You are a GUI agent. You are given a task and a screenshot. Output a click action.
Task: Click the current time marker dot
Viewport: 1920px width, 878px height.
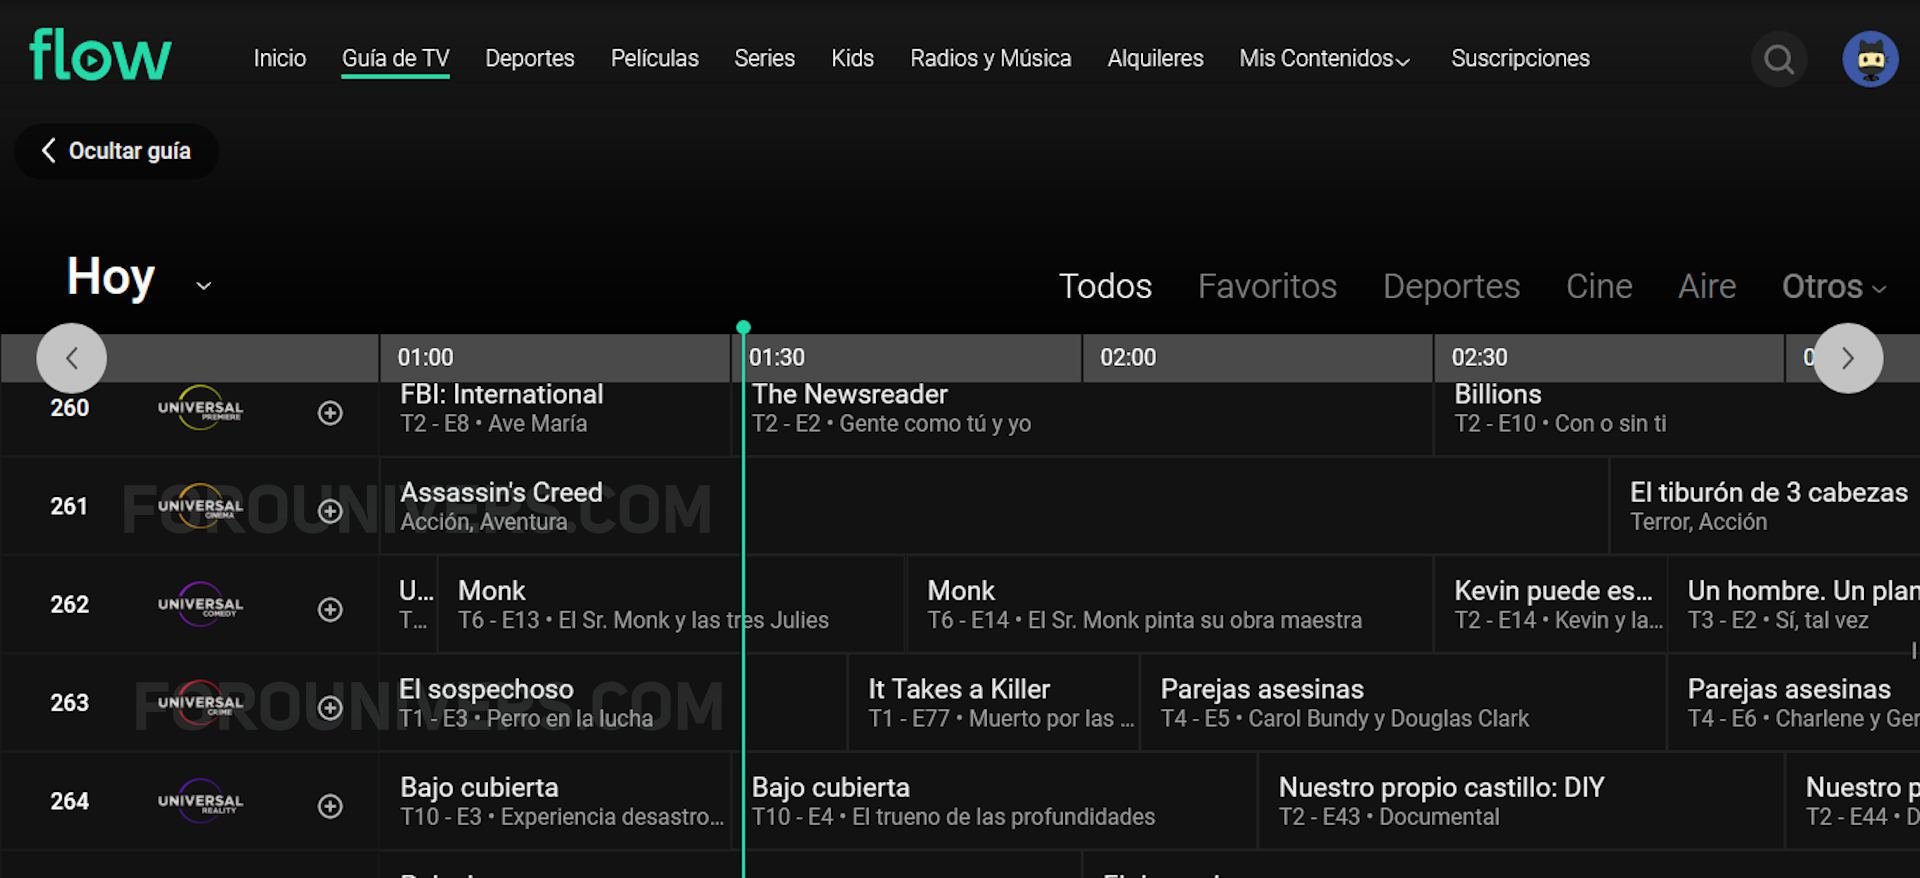click(x=743, y=327)
